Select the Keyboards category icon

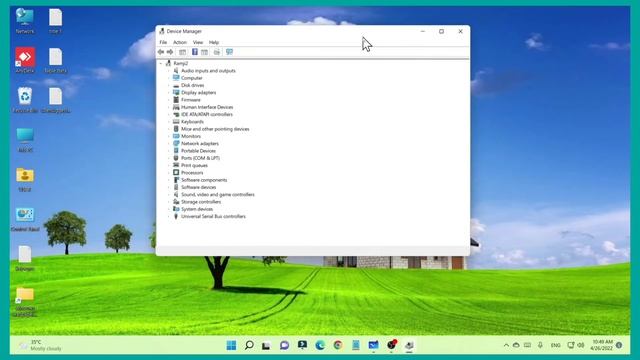[176, 122]
